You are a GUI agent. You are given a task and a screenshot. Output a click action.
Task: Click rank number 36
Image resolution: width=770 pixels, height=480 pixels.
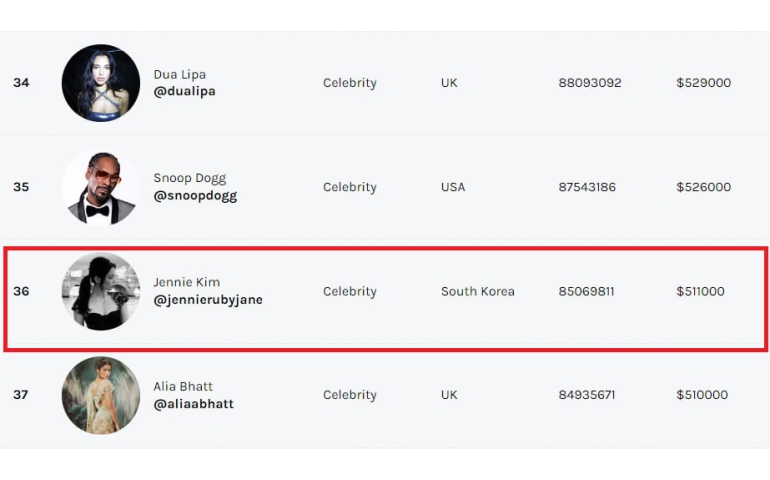coord(21,292)
